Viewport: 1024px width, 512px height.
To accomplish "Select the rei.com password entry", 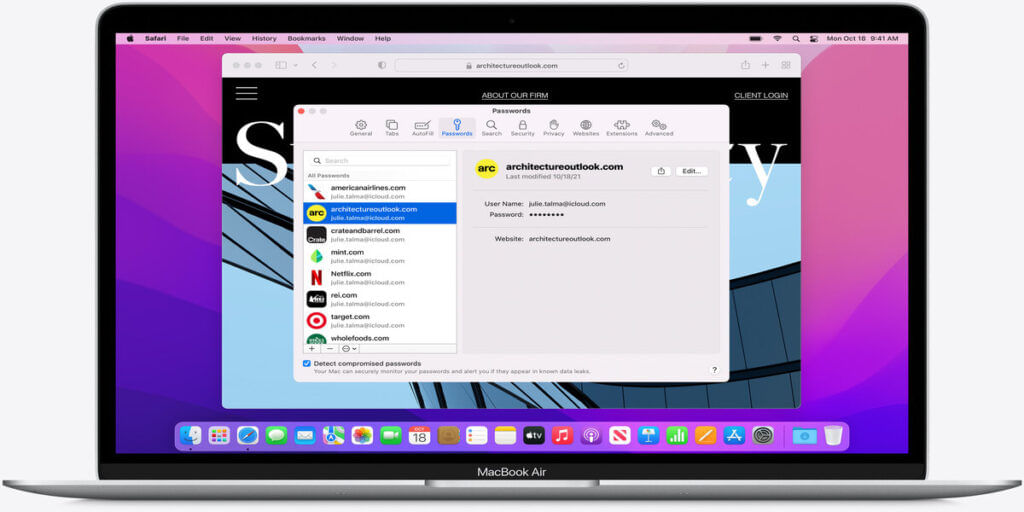I will 380,299.
